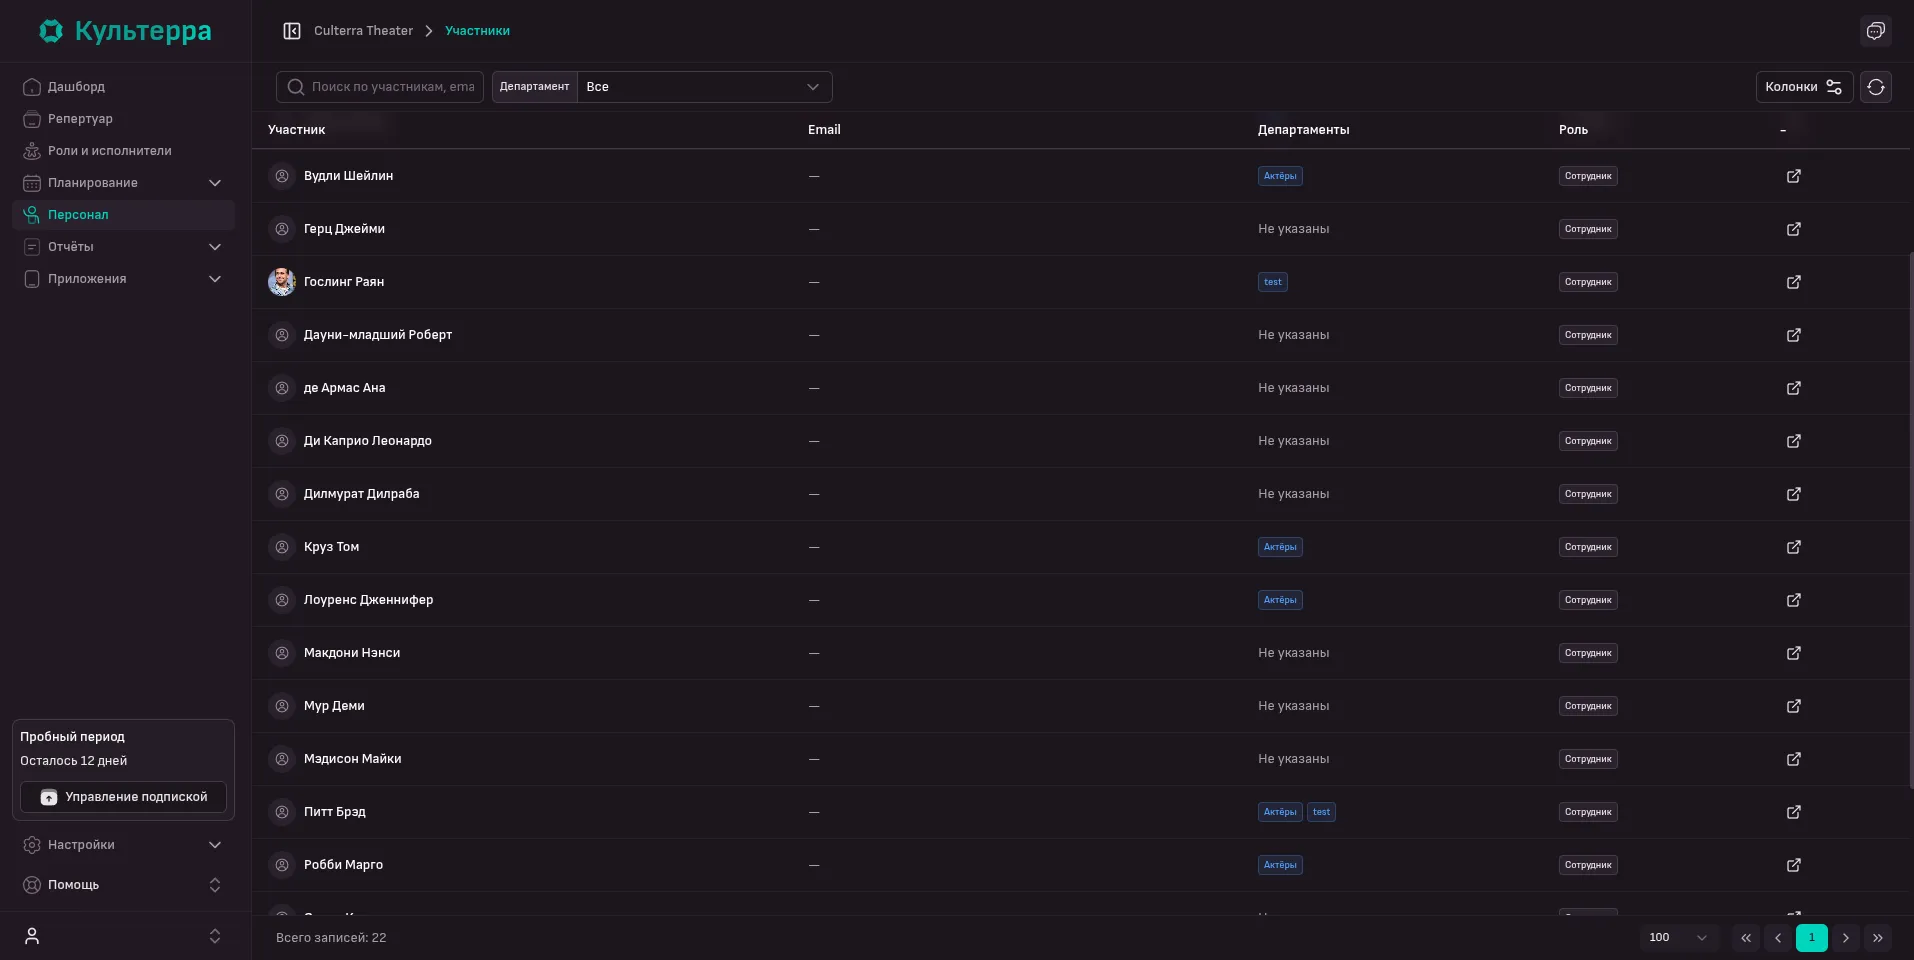Select page 1 button
The height and width of the screenshot is (960, 1914).
(1812, 938)
